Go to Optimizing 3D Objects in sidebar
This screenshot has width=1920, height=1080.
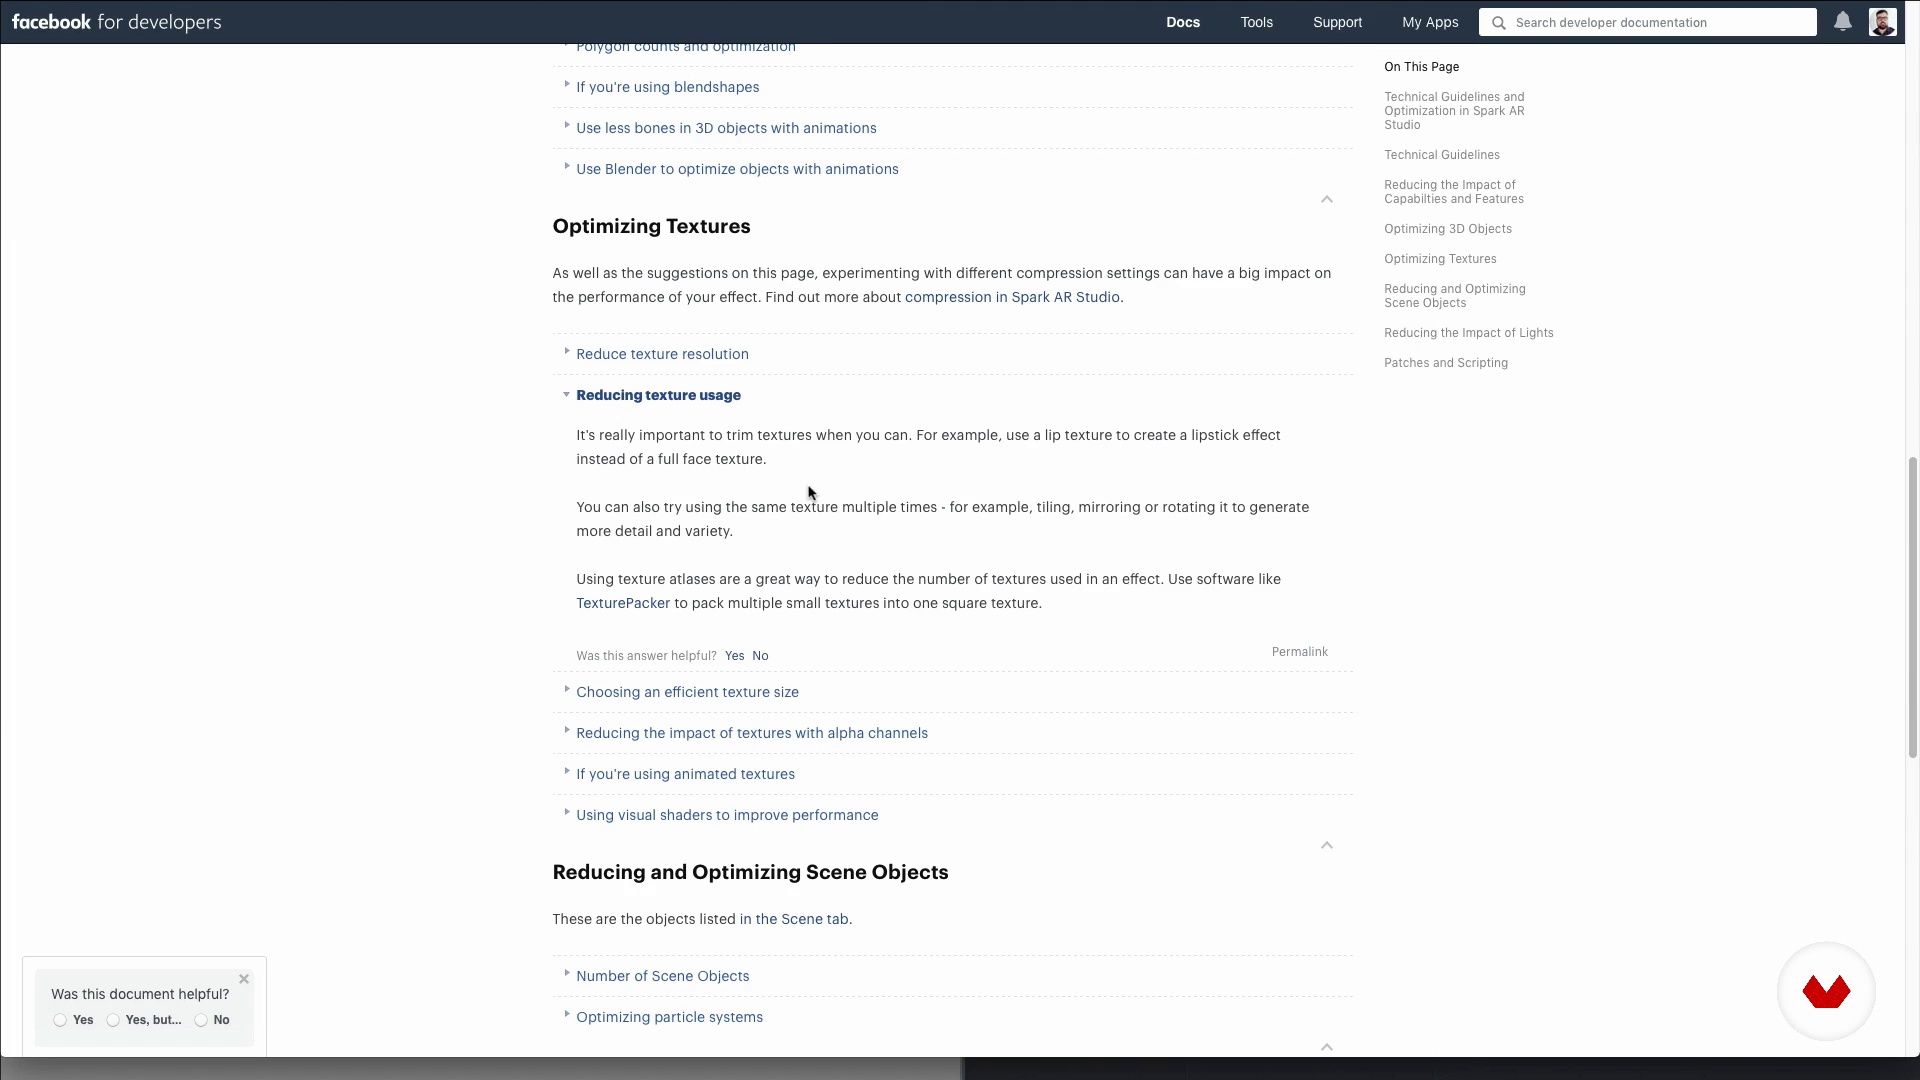click(1448, 229)
